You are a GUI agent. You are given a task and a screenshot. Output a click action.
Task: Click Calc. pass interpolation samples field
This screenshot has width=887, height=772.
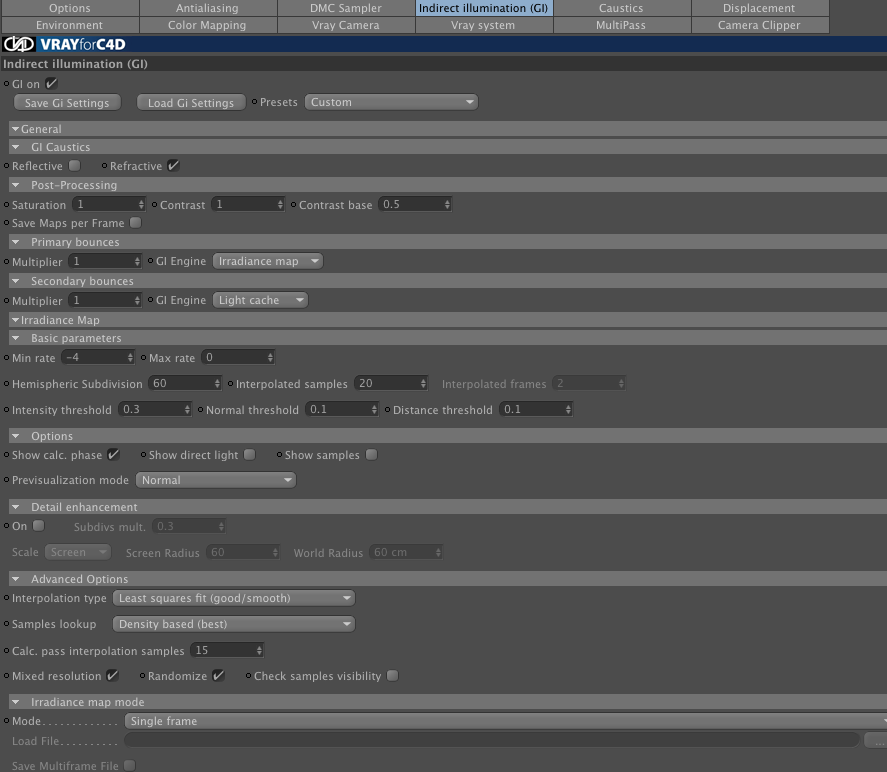tap(227, 650)
